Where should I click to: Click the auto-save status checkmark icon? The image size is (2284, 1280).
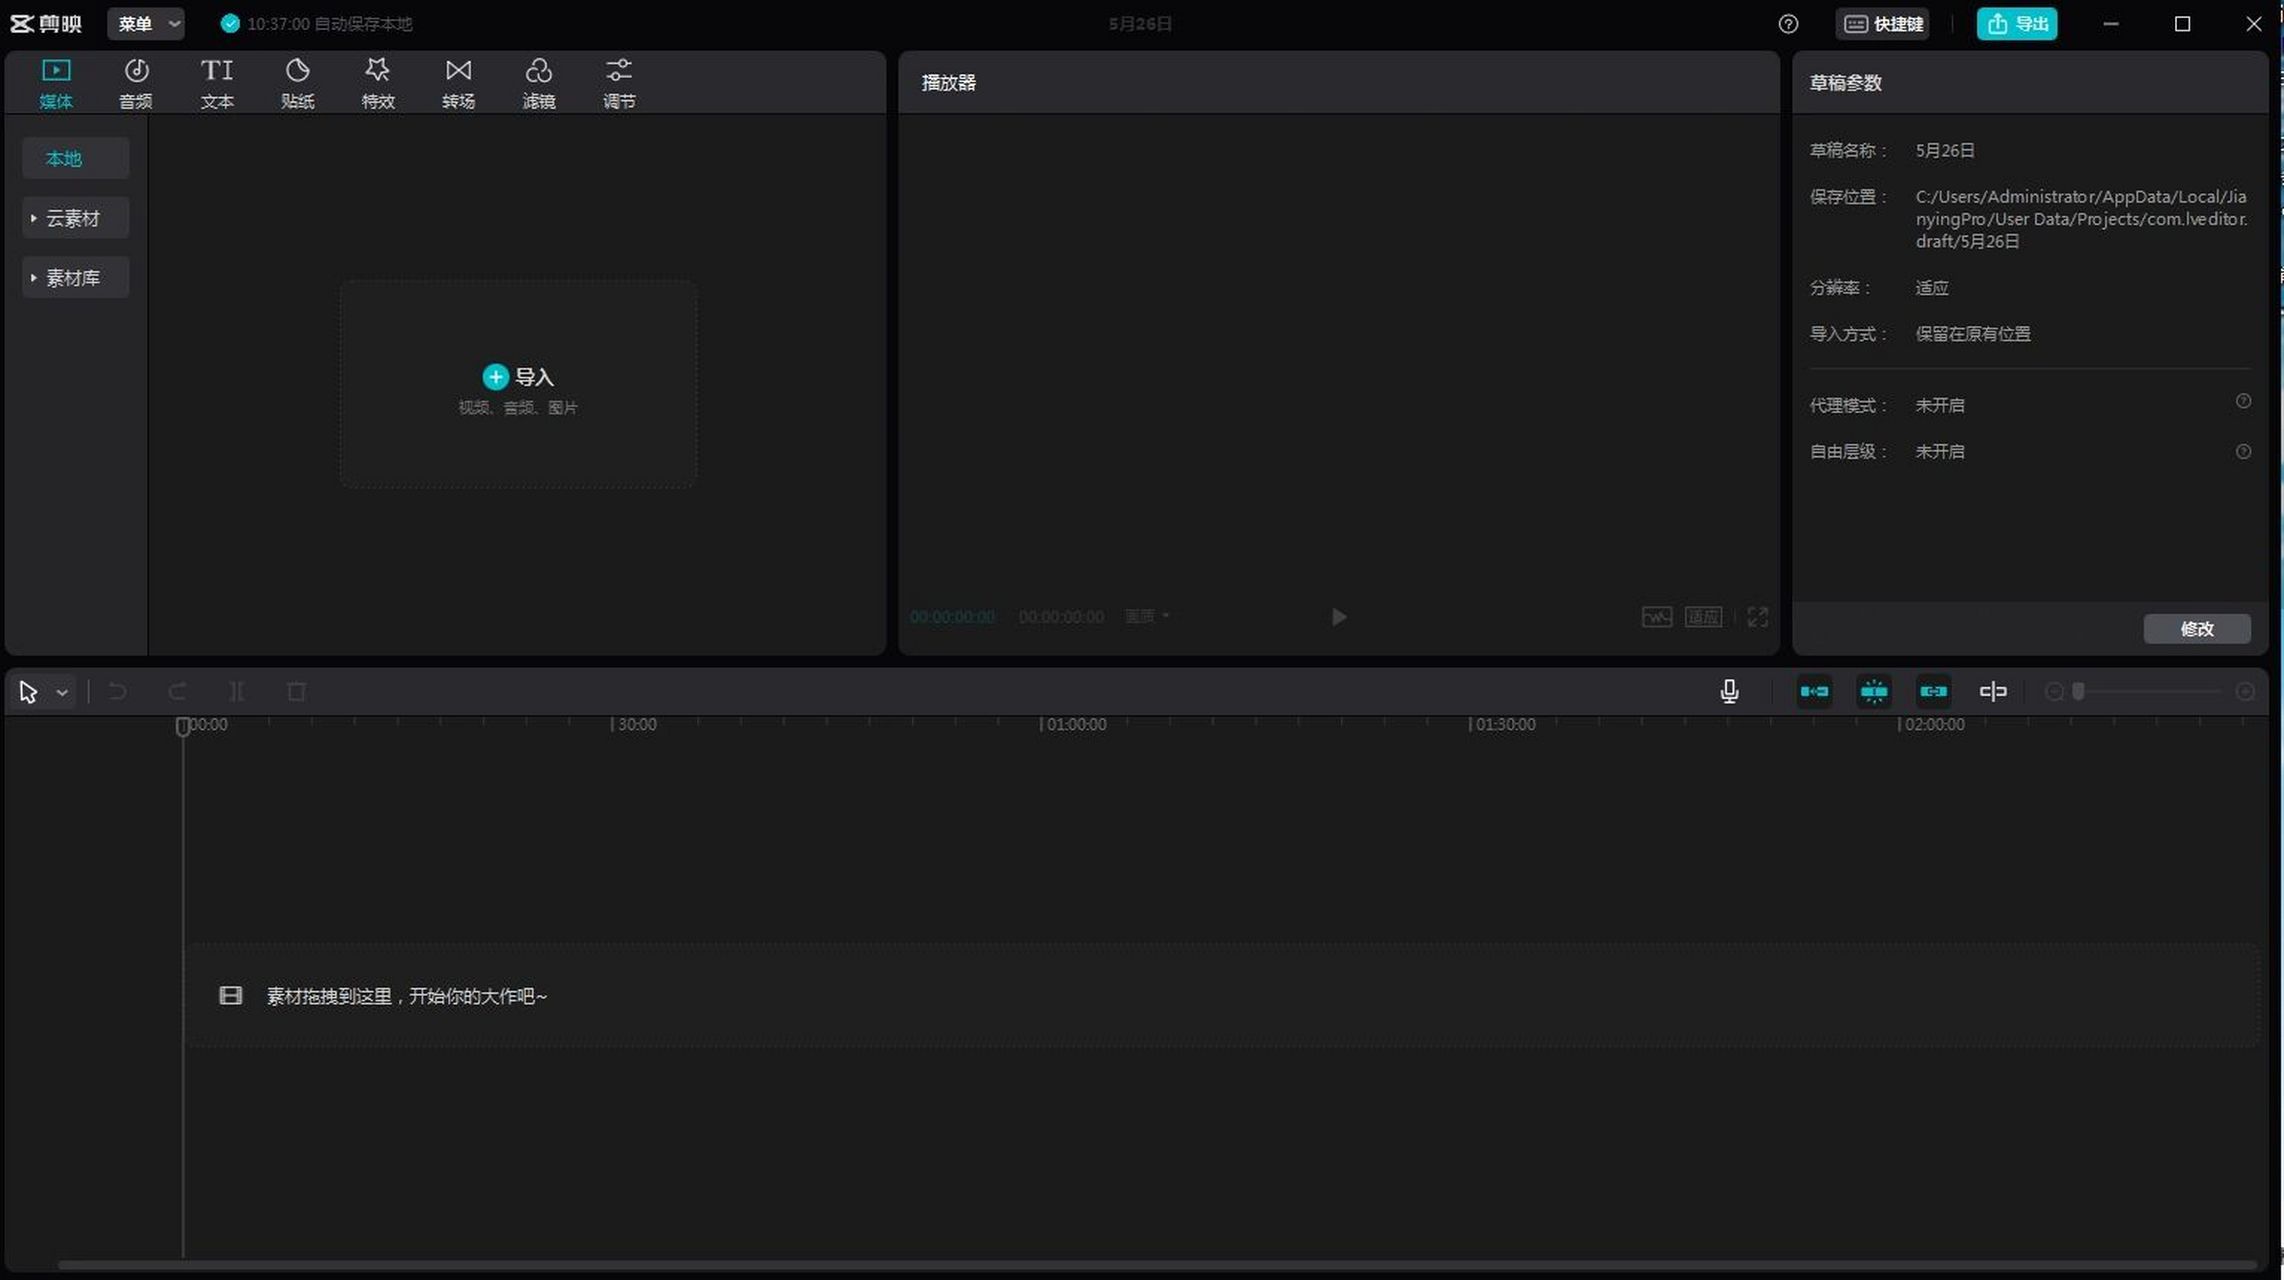(230, 24)
